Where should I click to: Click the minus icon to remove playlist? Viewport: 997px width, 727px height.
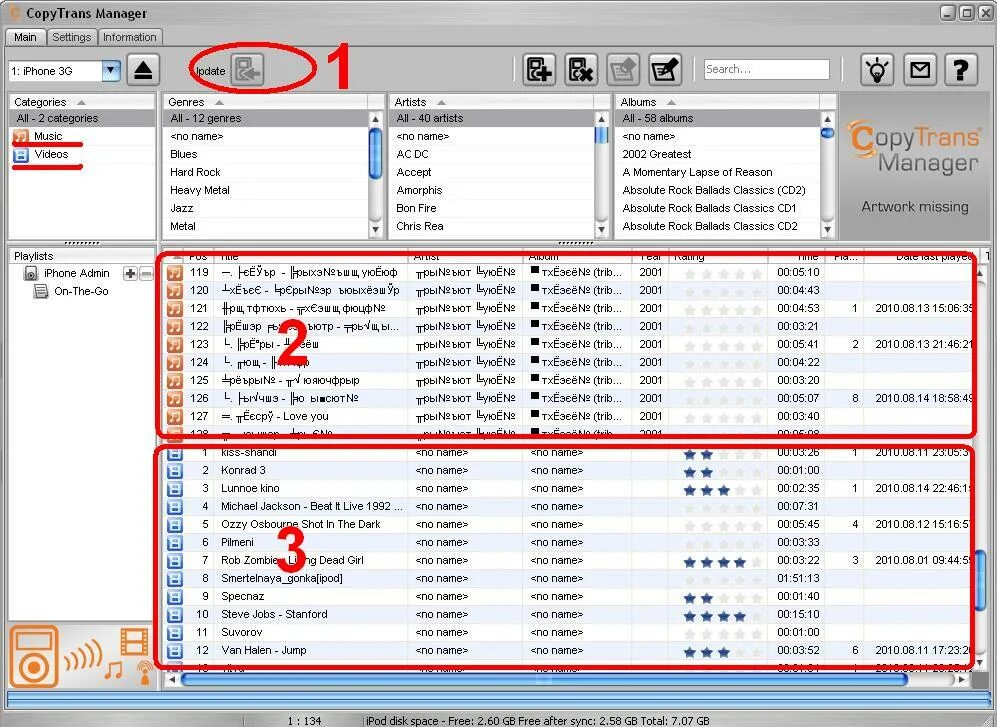146,273
